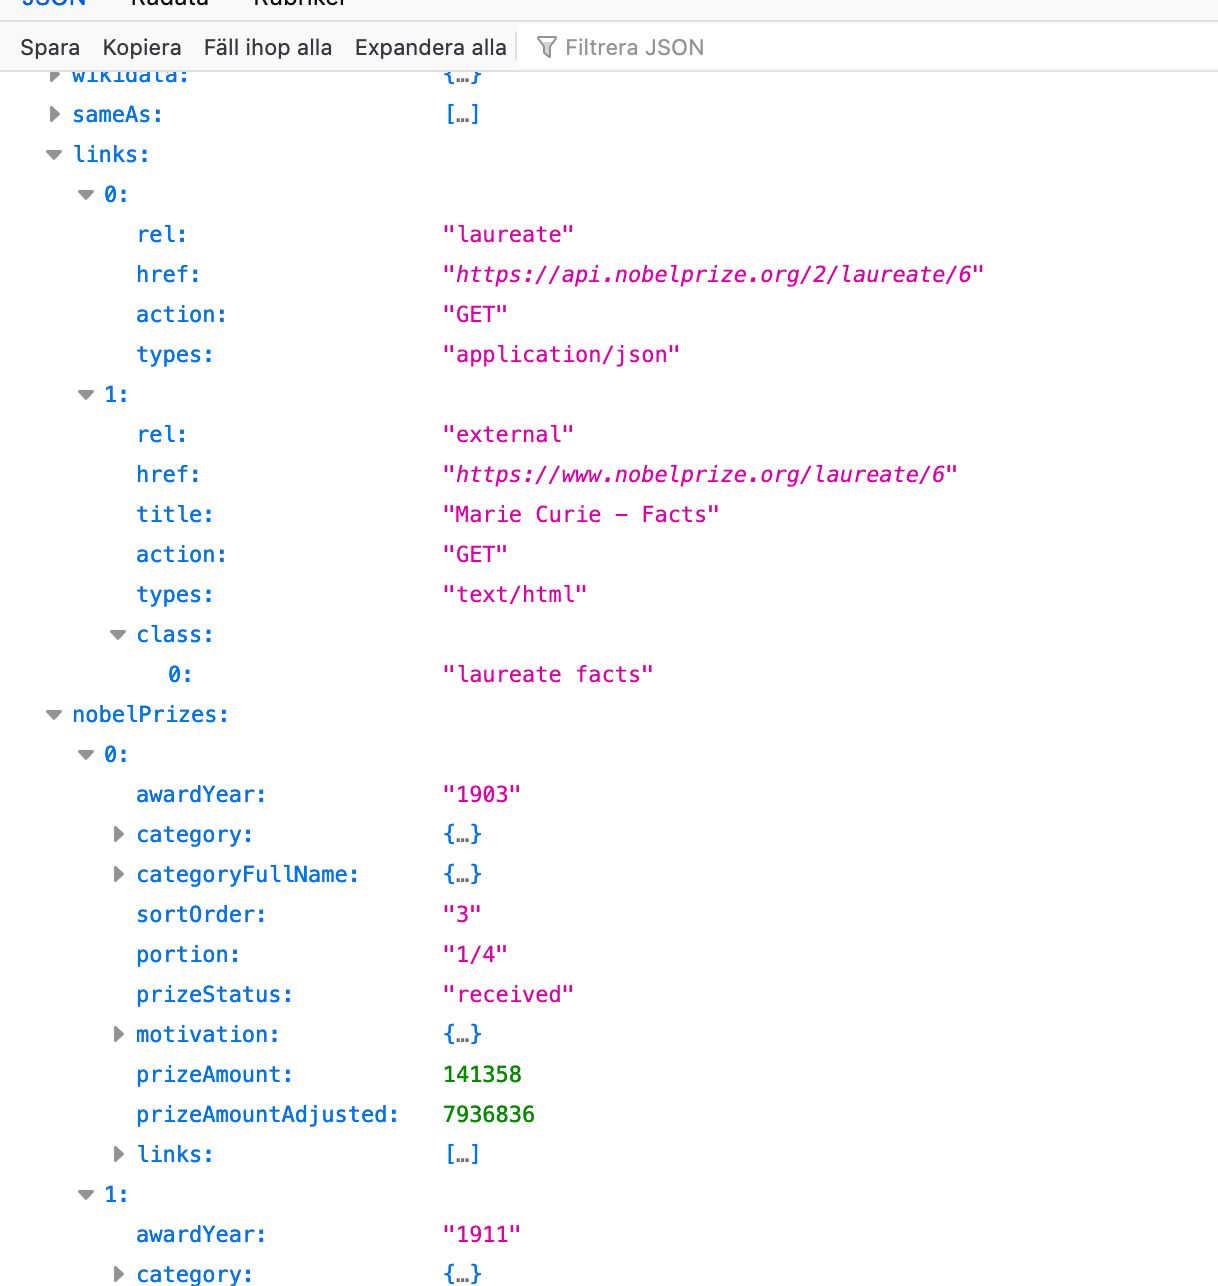Collapse nobelPrizes entry 0 above awardYear 1903
1218x1286 pixels.
[x=87, y=755]
